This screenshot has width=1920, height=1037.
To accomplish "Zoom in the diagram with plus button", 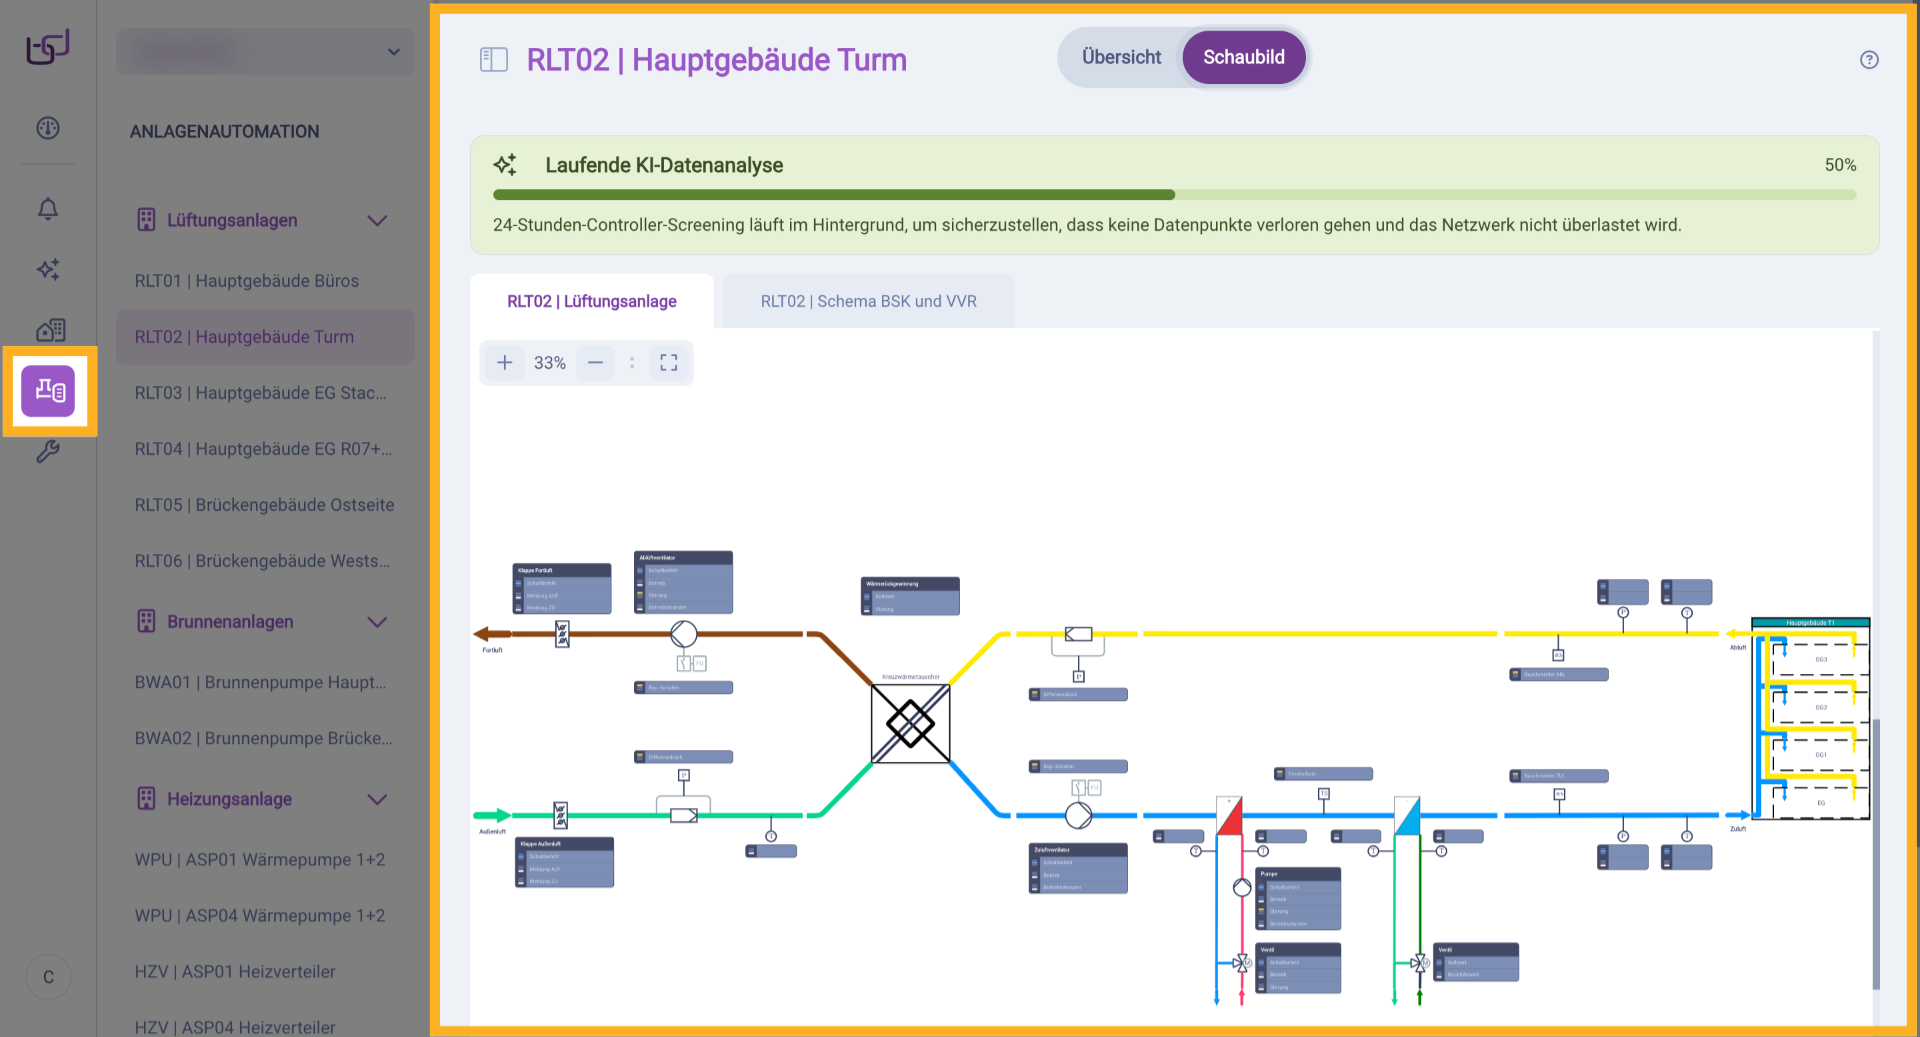I will click(505, 363).
